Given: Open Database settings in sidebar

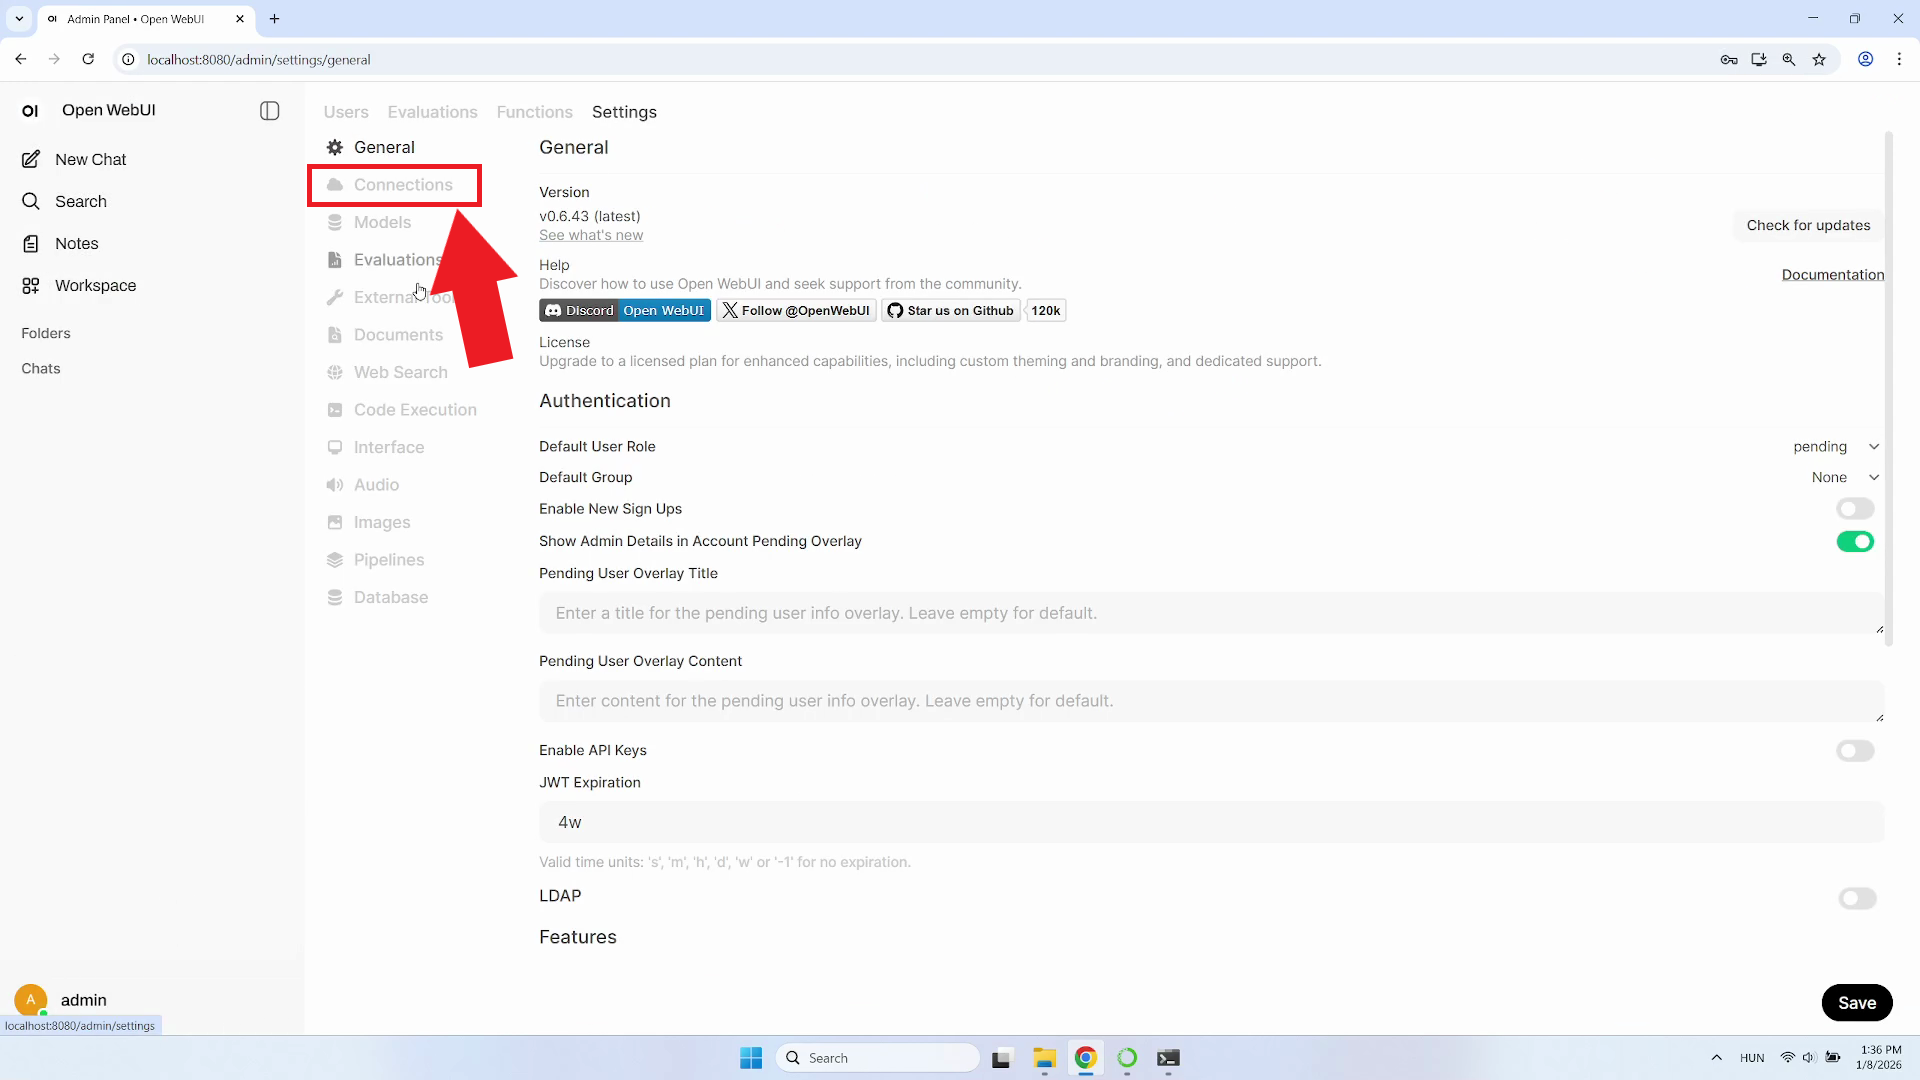Looking at the screenshot, I should 390,598.
